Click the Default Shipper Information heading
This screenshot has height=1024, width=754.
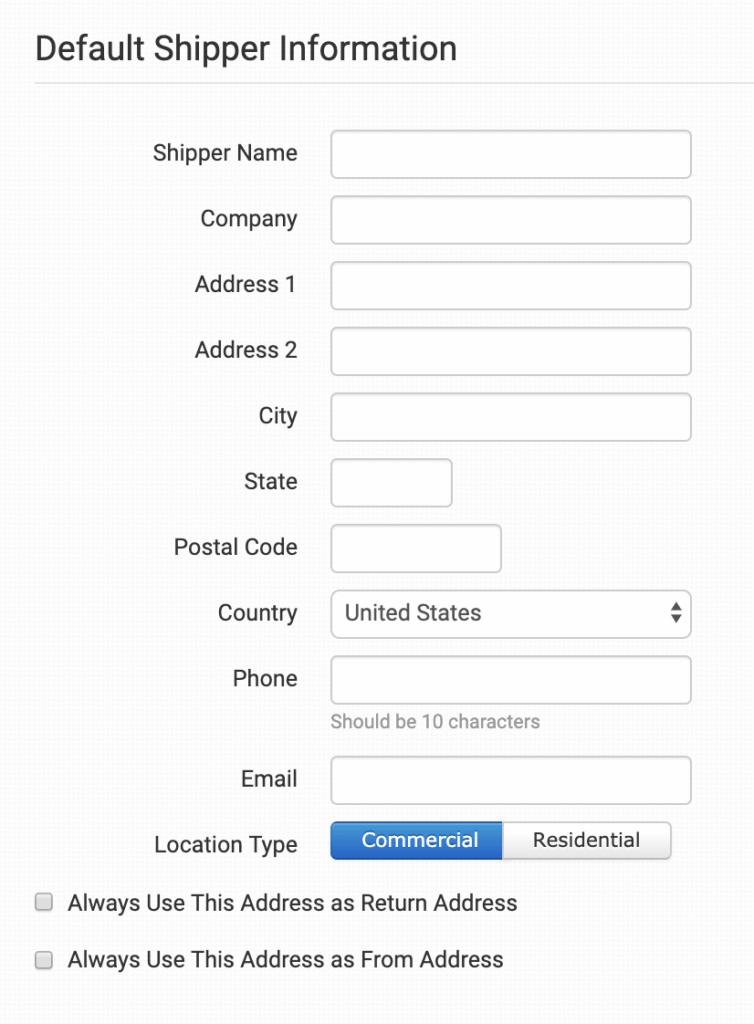(x=246, y=48)
